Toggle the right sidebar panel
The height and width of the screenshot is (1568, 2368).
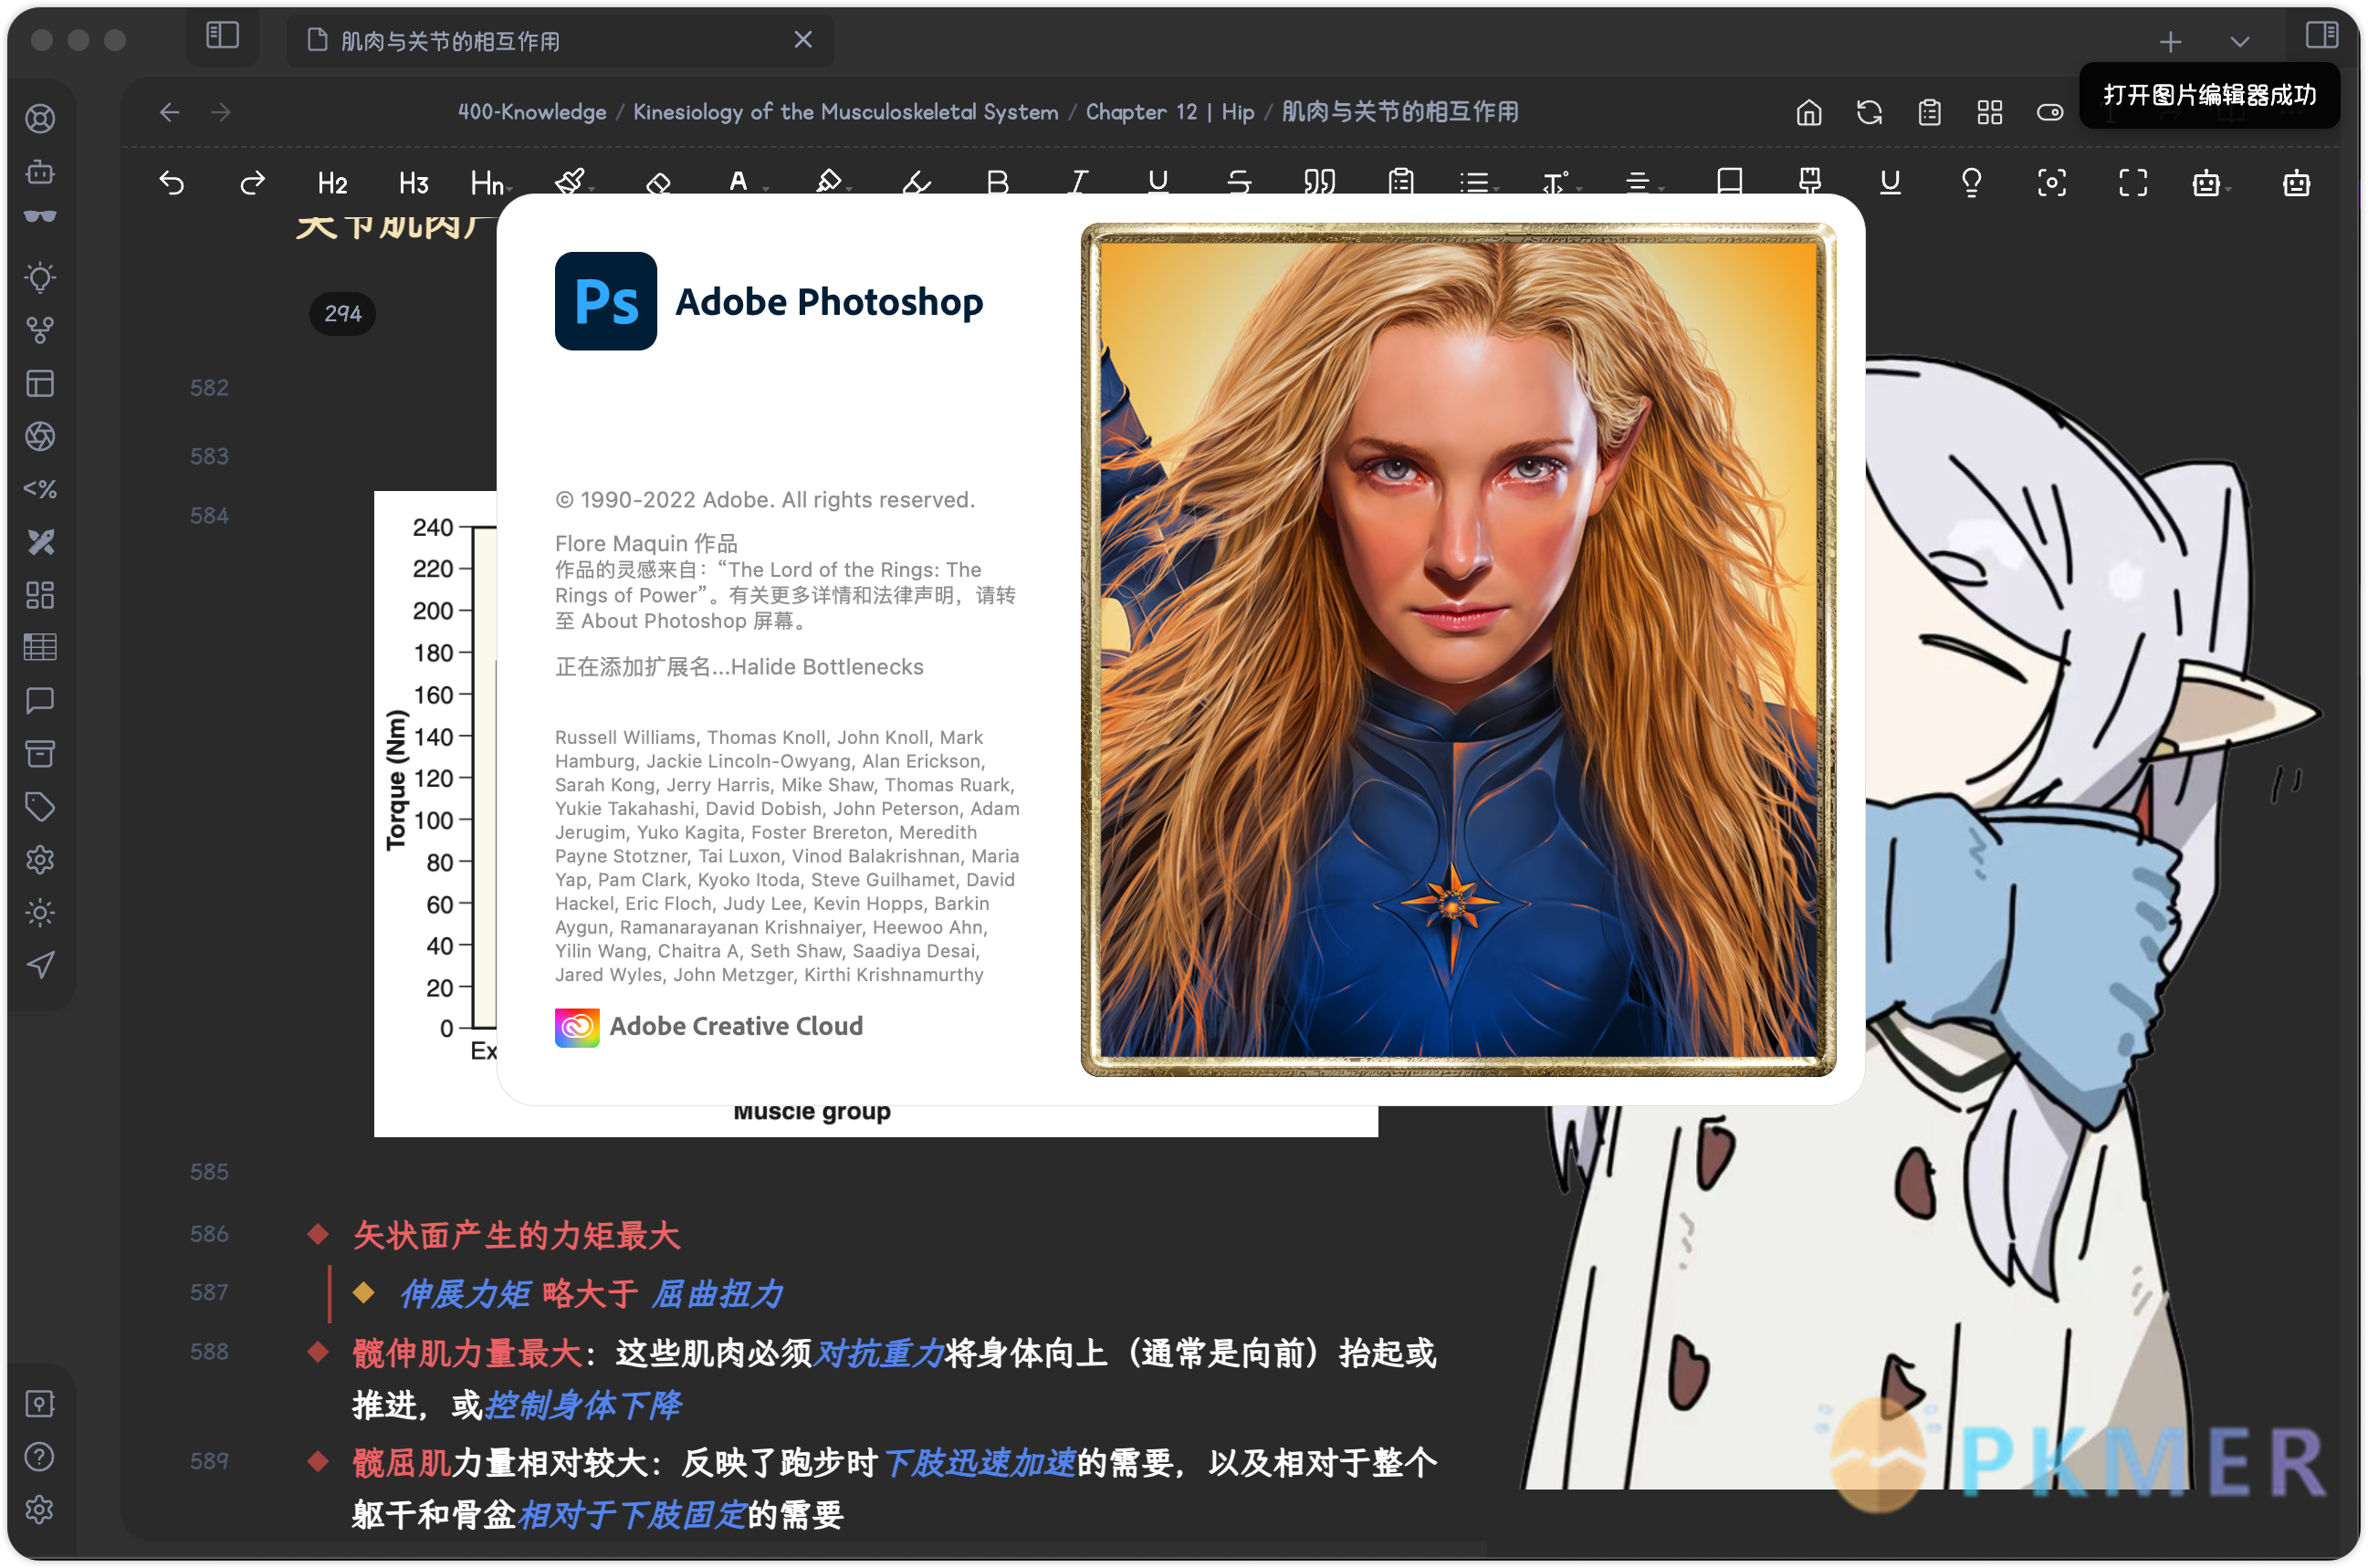pyautogui.click(x=2322, y=36)
